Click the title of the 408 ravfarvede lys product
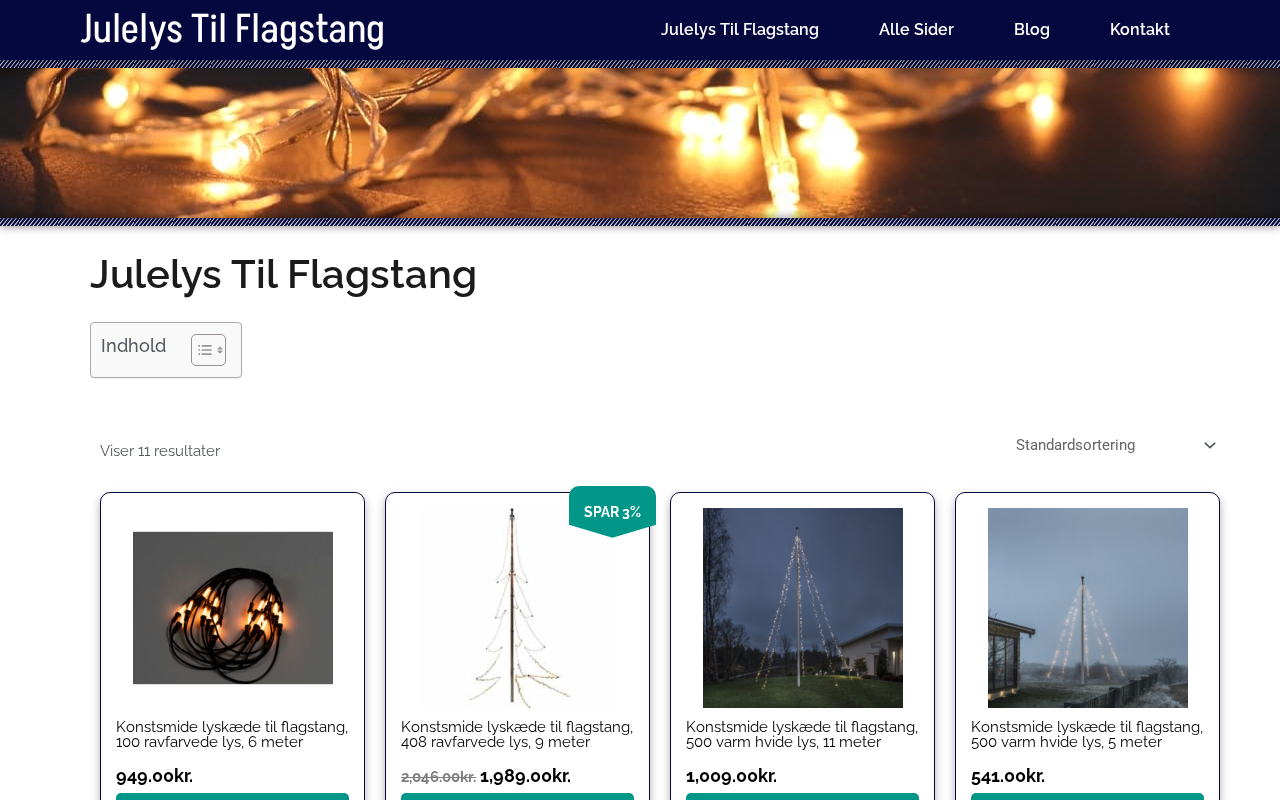 (x=517, y=734)
